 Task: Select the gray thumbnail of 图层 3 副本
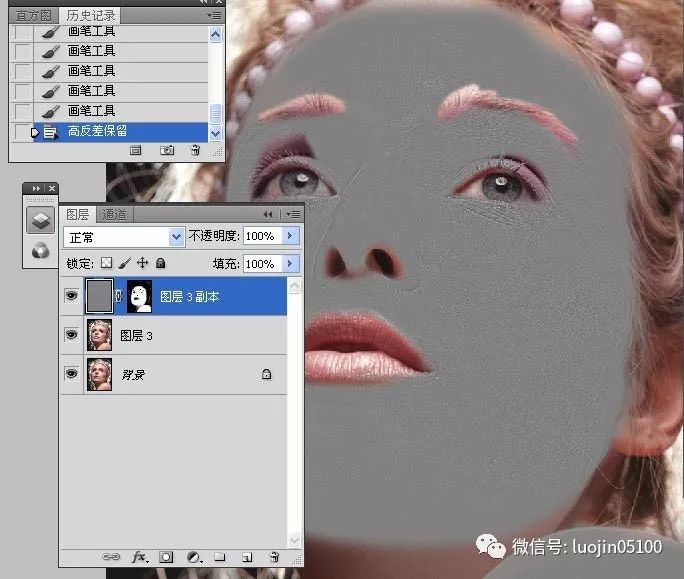pos(99,296)
